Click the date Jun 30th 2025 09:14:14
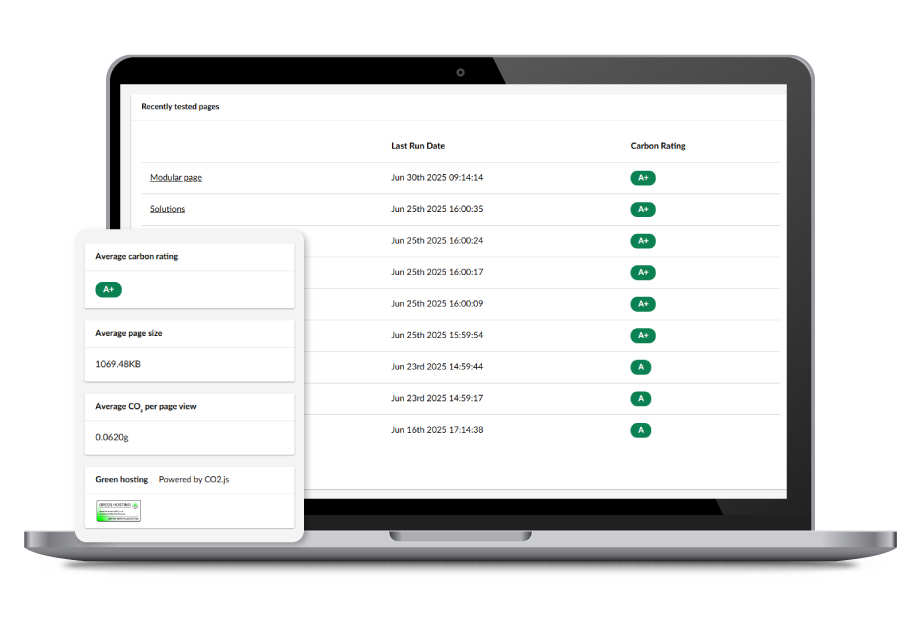Screen dimensions: 920x630 [x=437, y=178]
